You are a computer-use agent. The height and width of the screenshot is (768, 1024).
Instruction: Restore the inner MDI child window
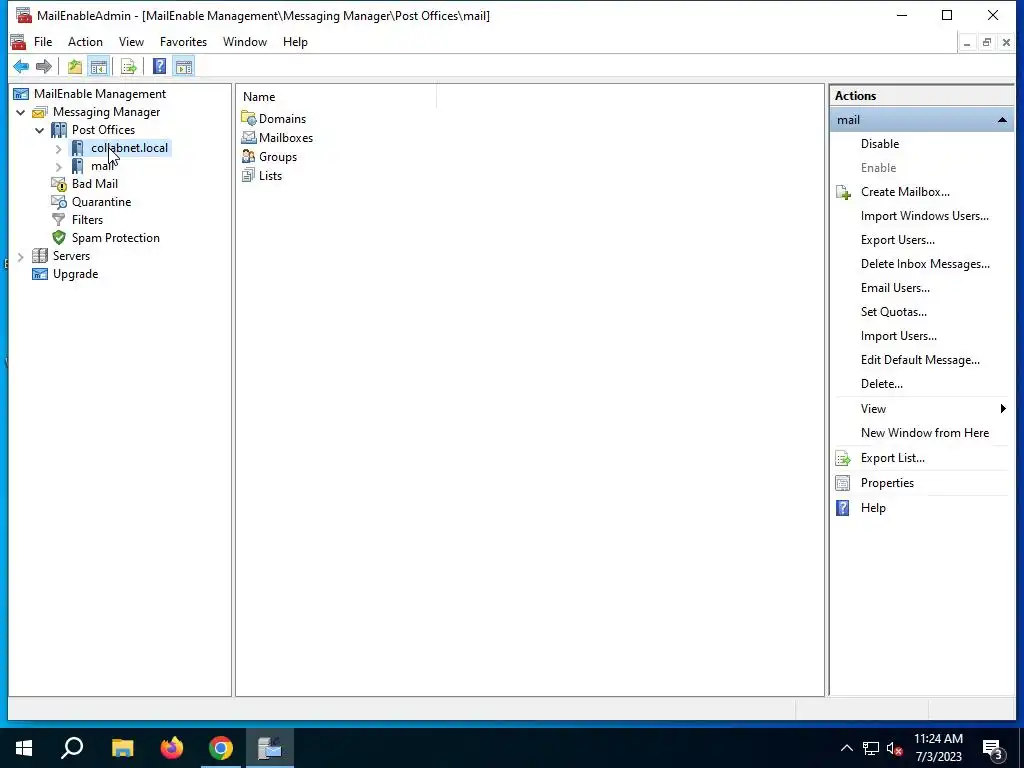[987, 42]
